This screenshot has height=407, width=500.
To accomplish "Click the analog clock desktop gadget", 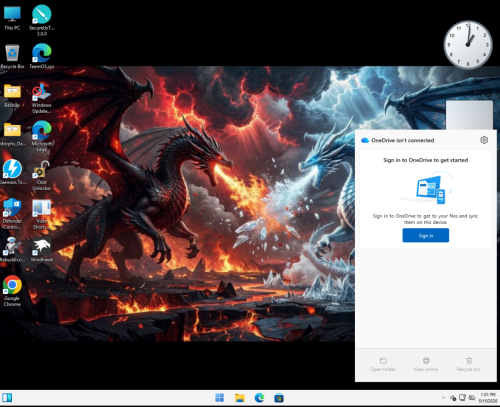I will pos(468,44).
